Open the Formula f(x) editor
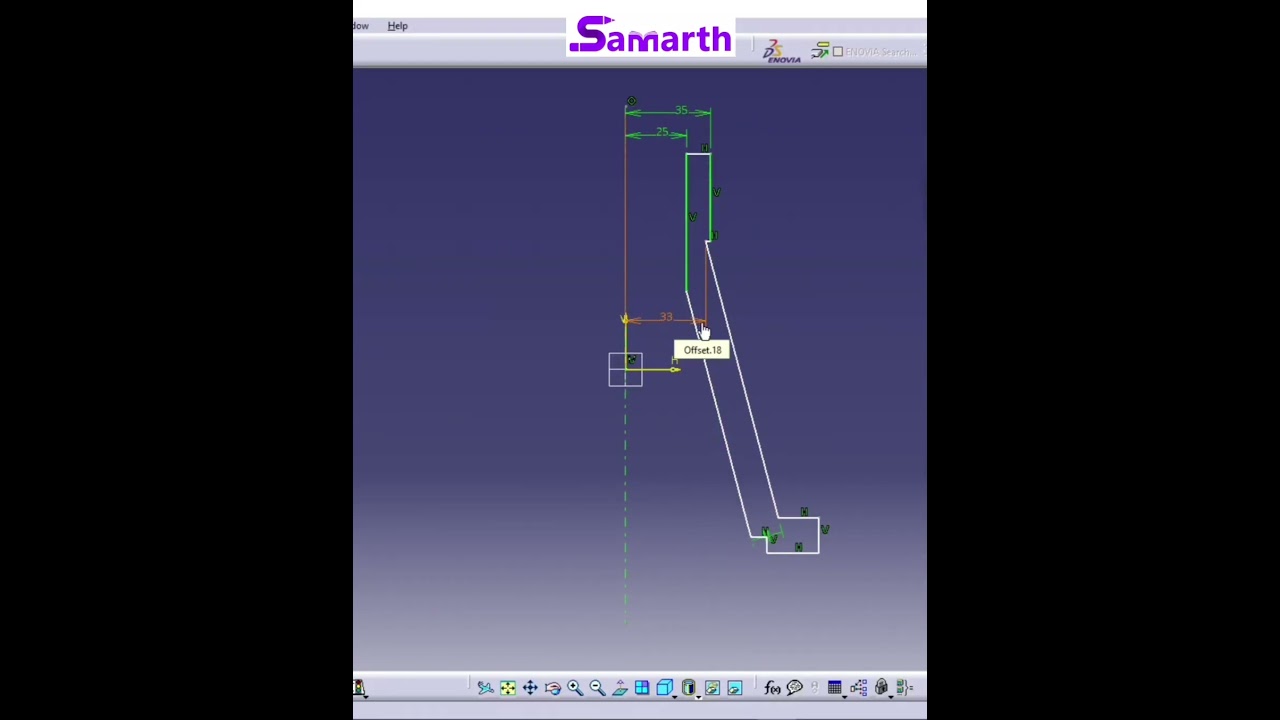This screenshot has width=1280, height=720. (x=772, y=688)
